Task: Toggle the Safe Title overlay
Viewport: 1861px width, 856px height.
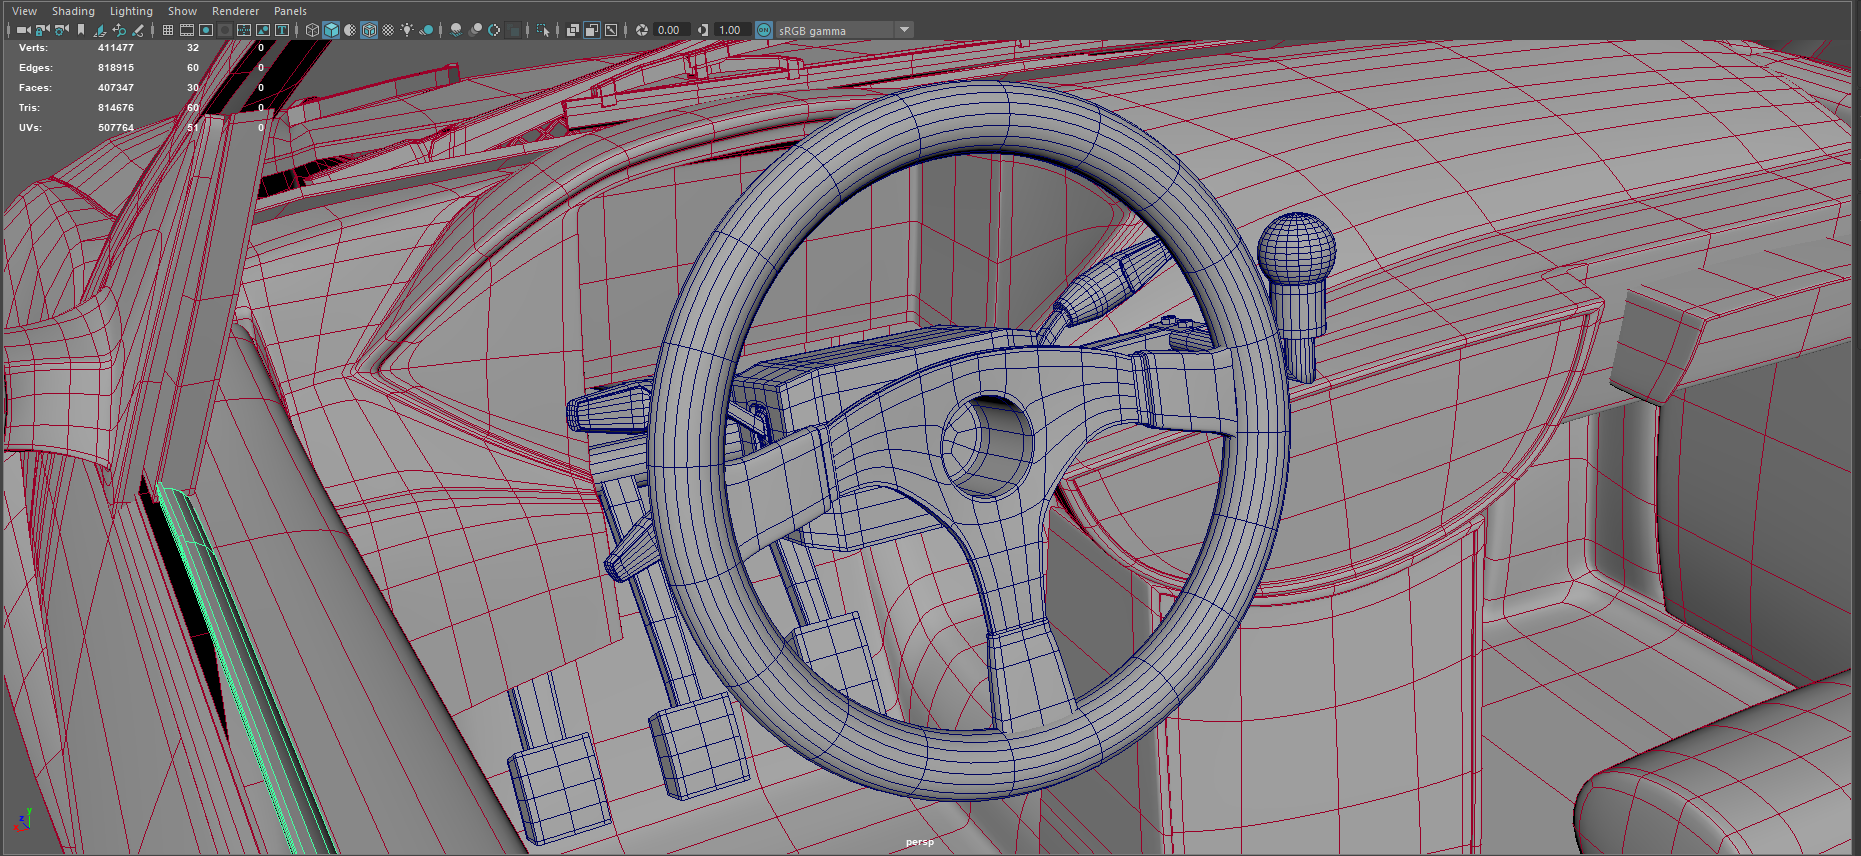Action: coord(282,30)
